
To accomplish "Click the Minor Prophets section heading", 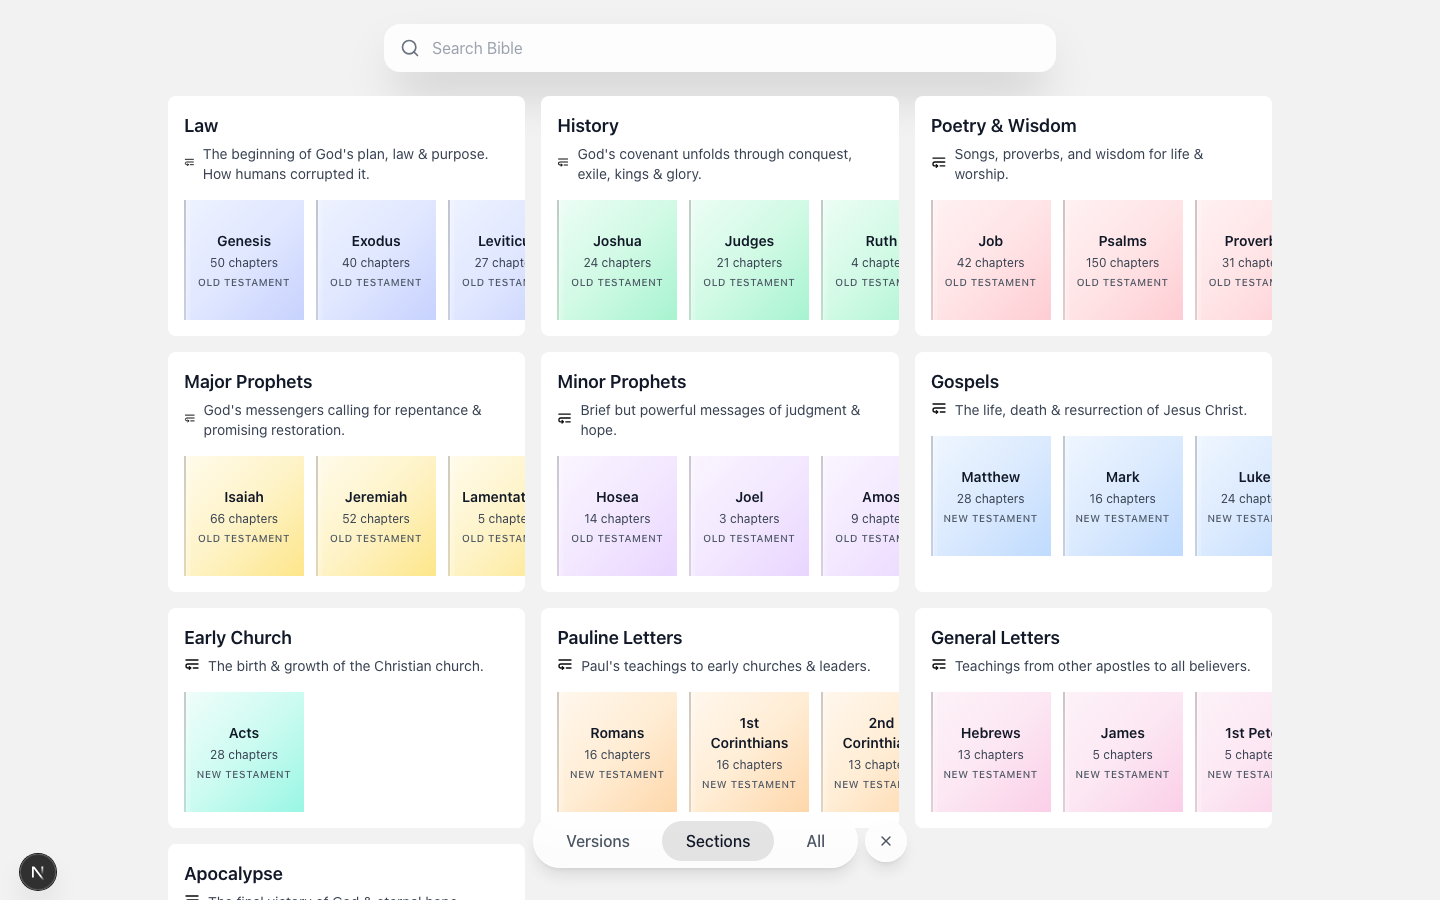I will [x=622, y=382].
